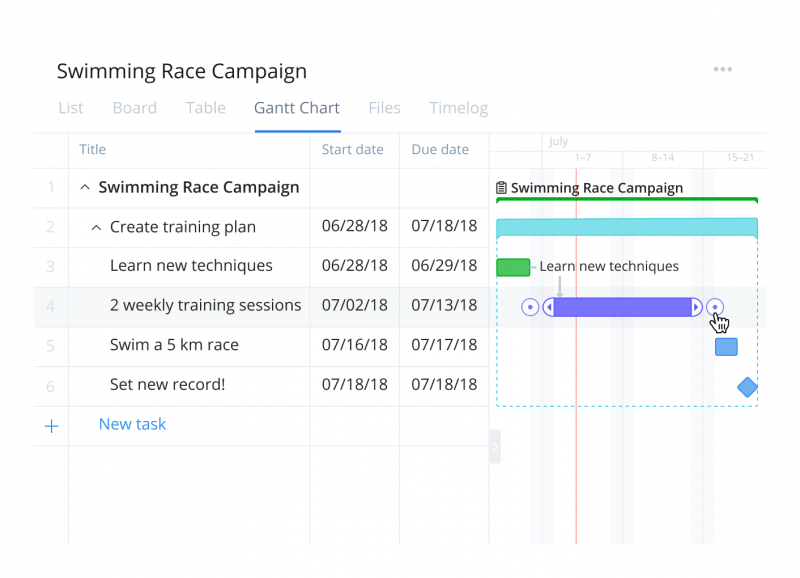Click the plus icon beside New task

point(52,425)
